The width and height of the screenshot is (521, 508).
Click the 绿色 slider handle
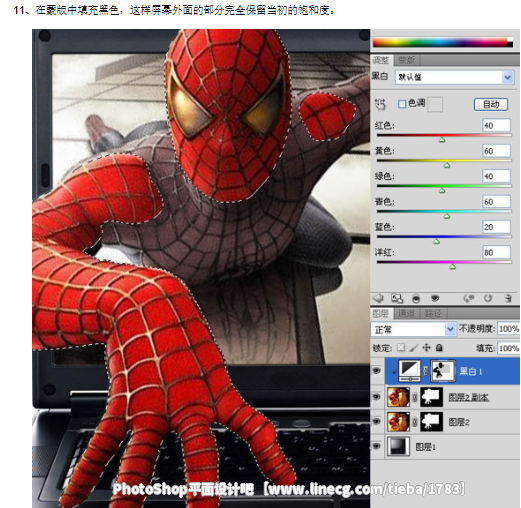(x=442, y=191)
